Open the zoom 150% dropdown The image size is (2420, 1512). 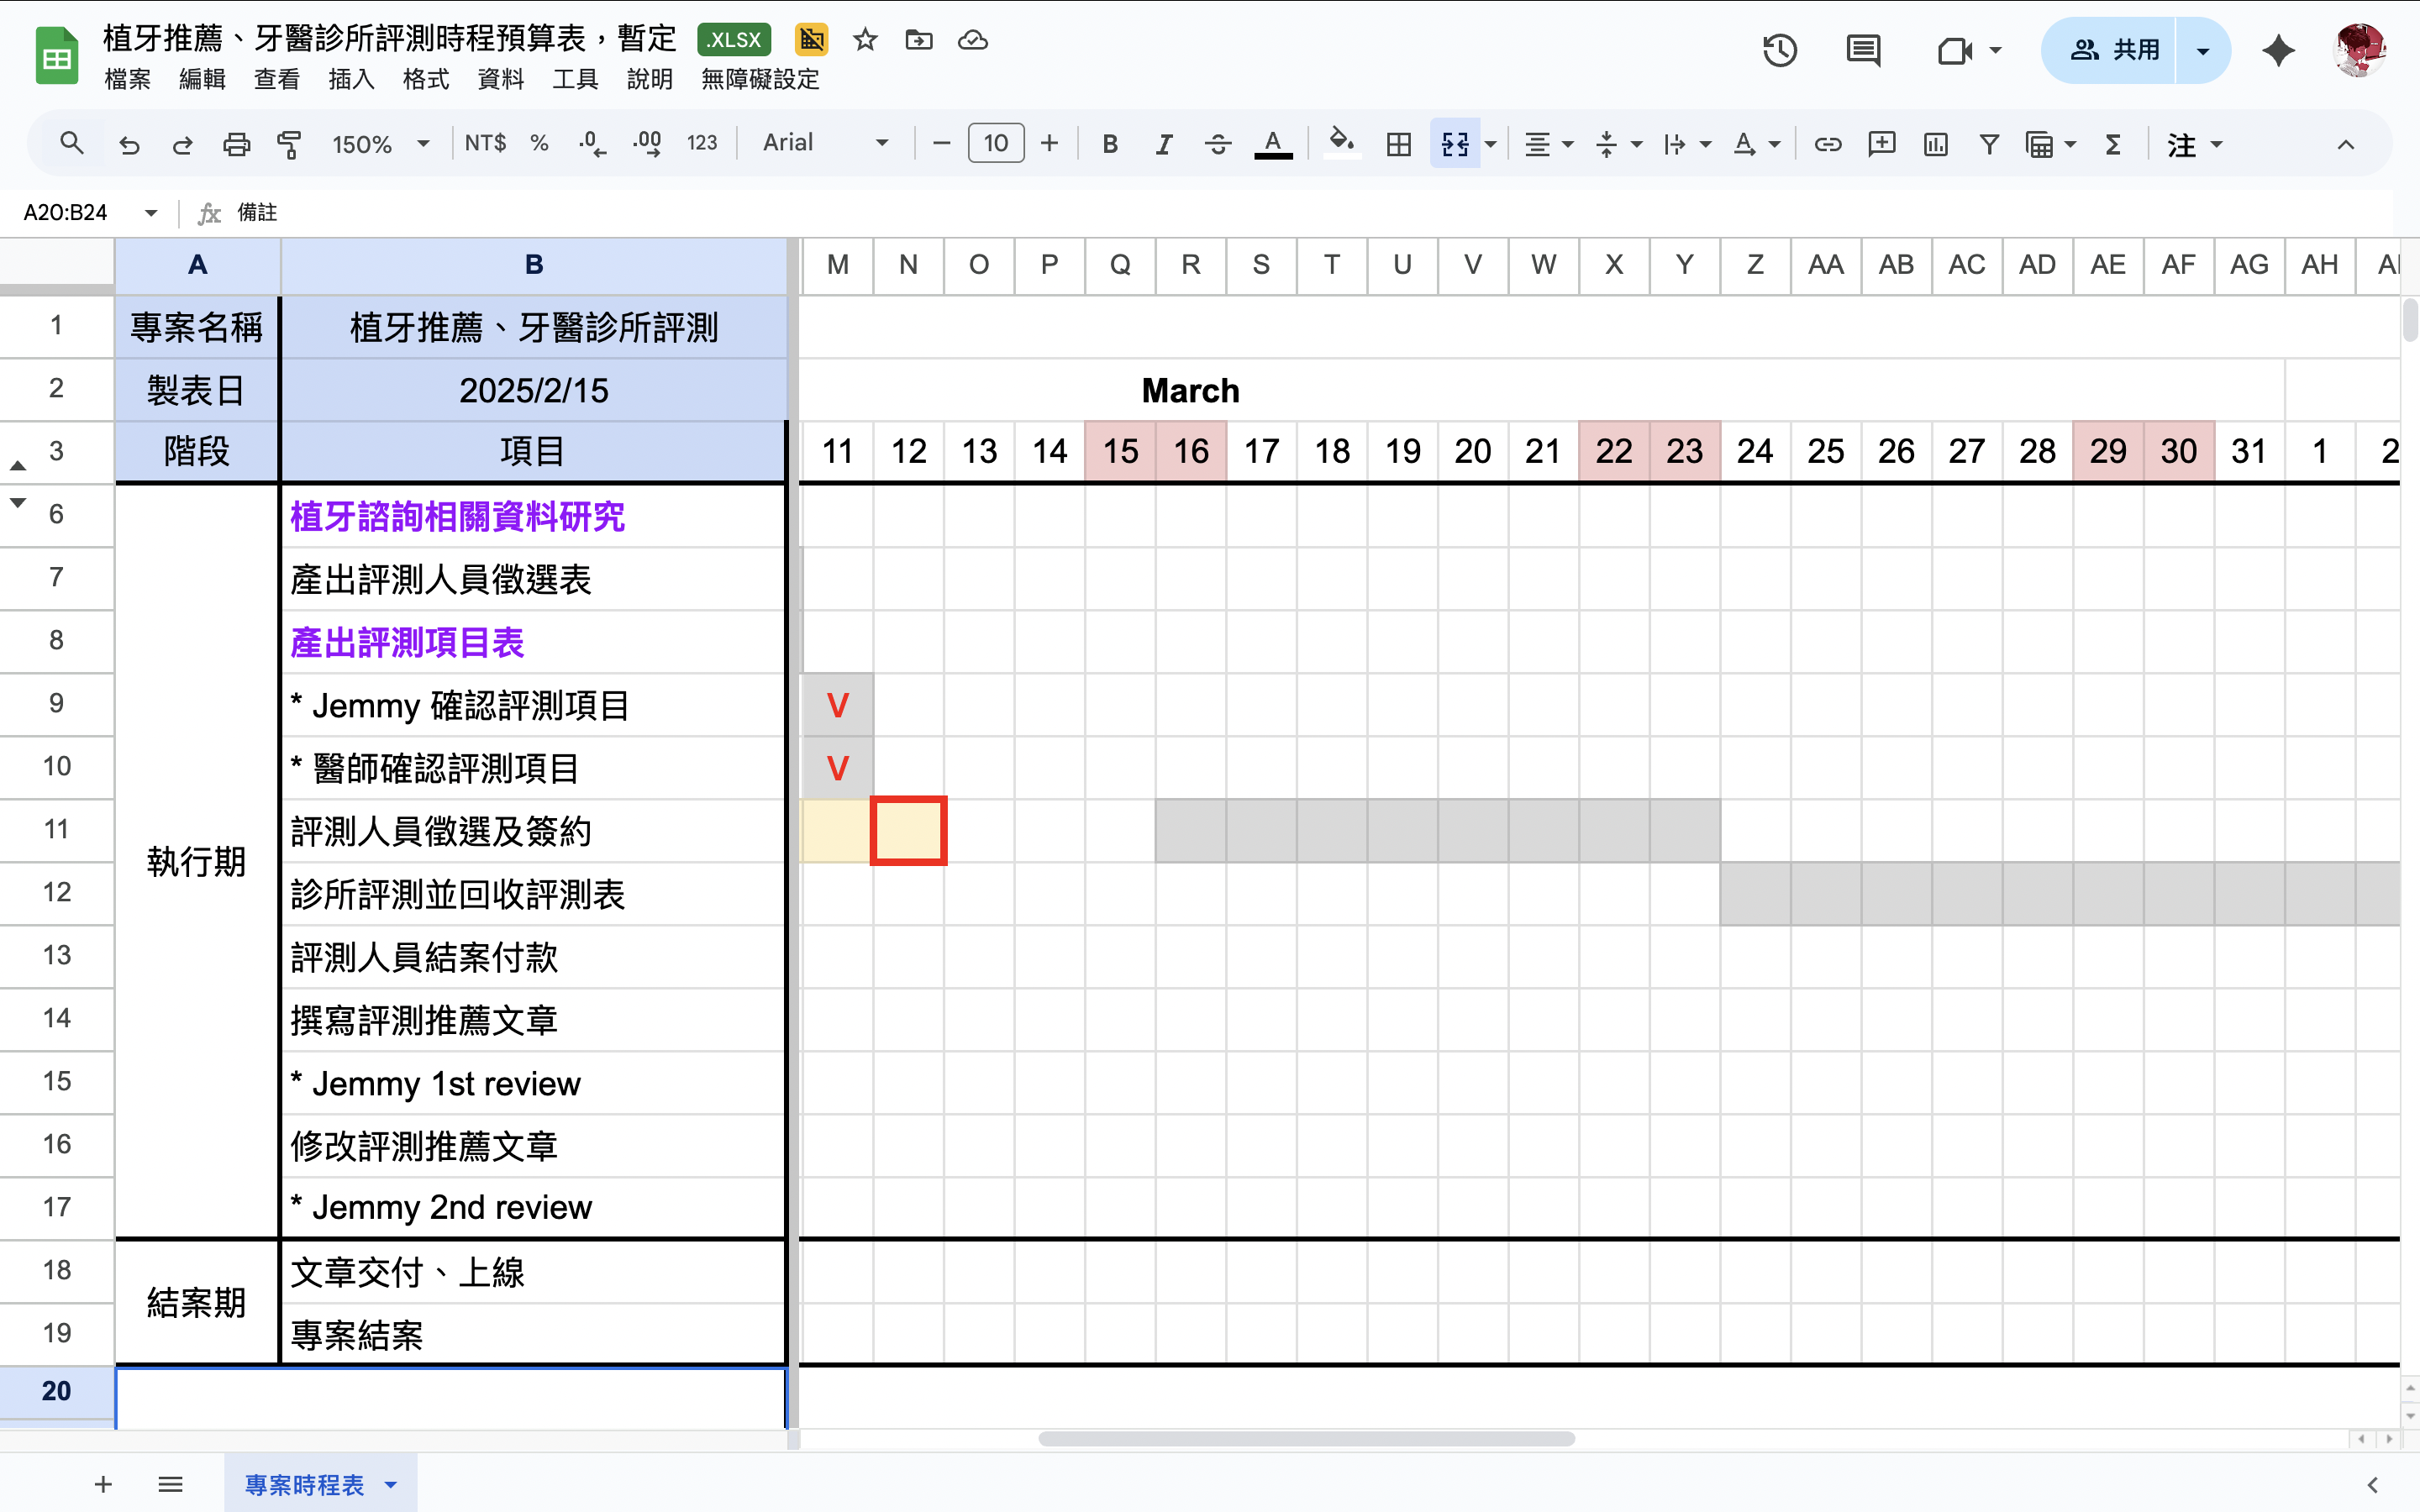point(380,144)
